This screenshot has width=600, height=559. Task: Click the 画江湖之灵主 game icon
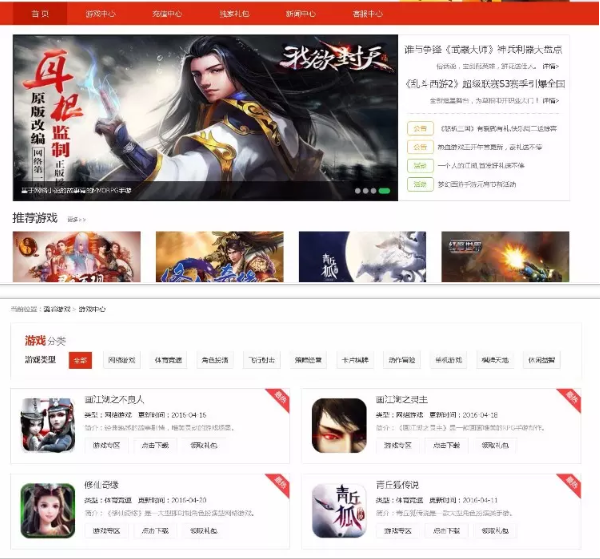(339, 425)
